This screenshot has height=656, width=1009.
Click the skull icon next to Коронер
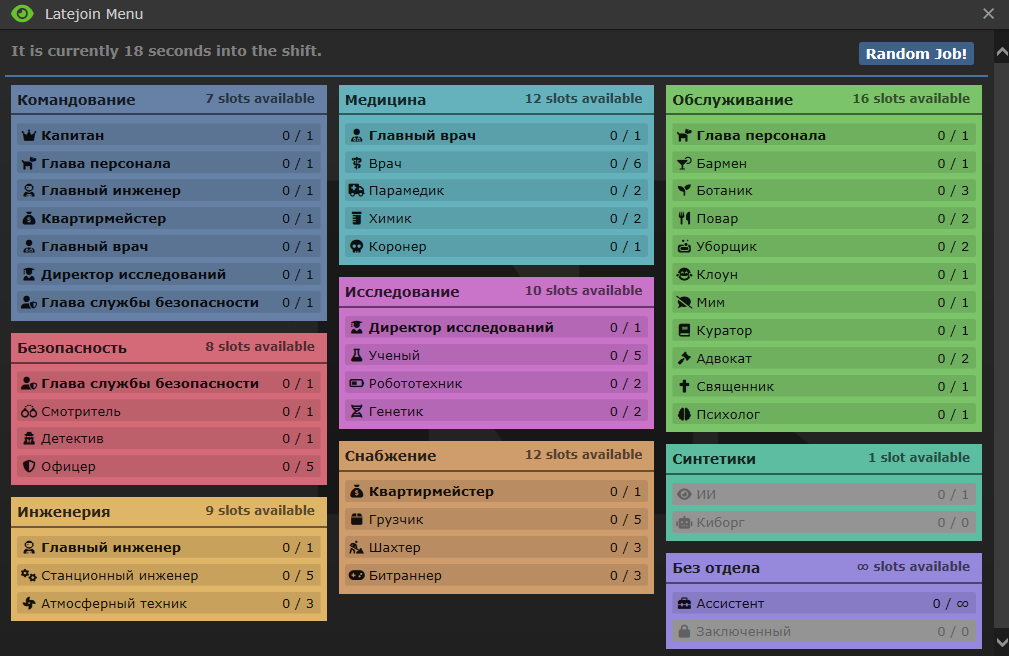point(356,247)
